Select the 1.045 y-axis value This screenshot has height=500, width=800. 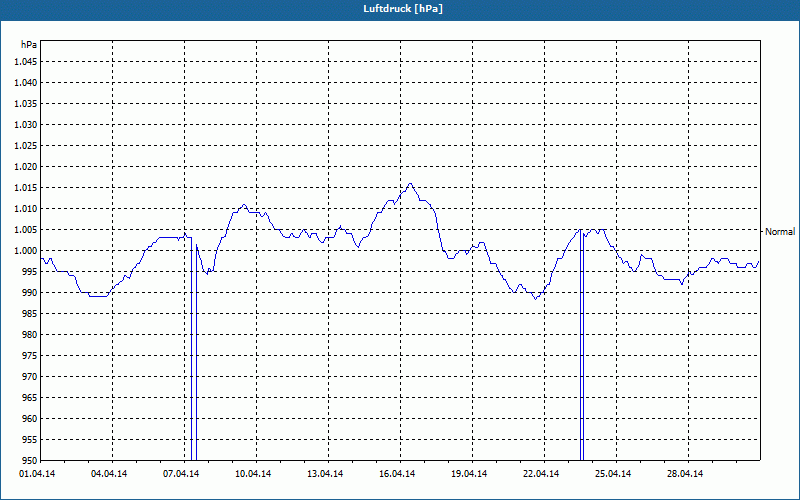coord(26,62)
